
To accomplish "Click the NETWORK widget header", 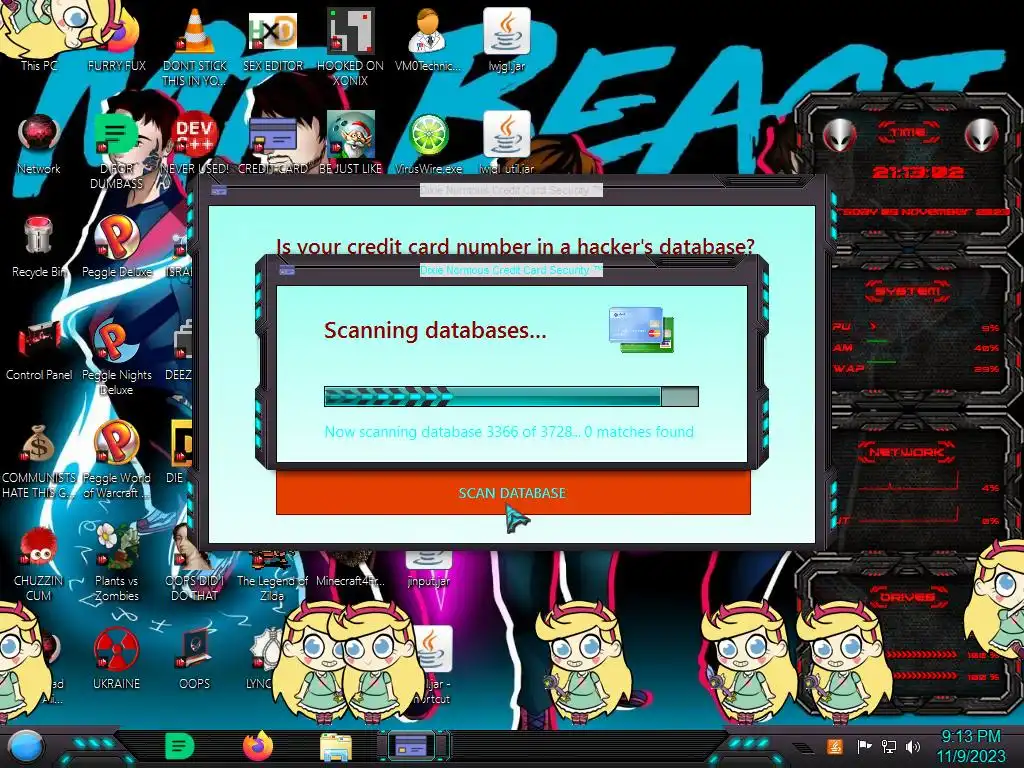I will [x=906, y=452].
